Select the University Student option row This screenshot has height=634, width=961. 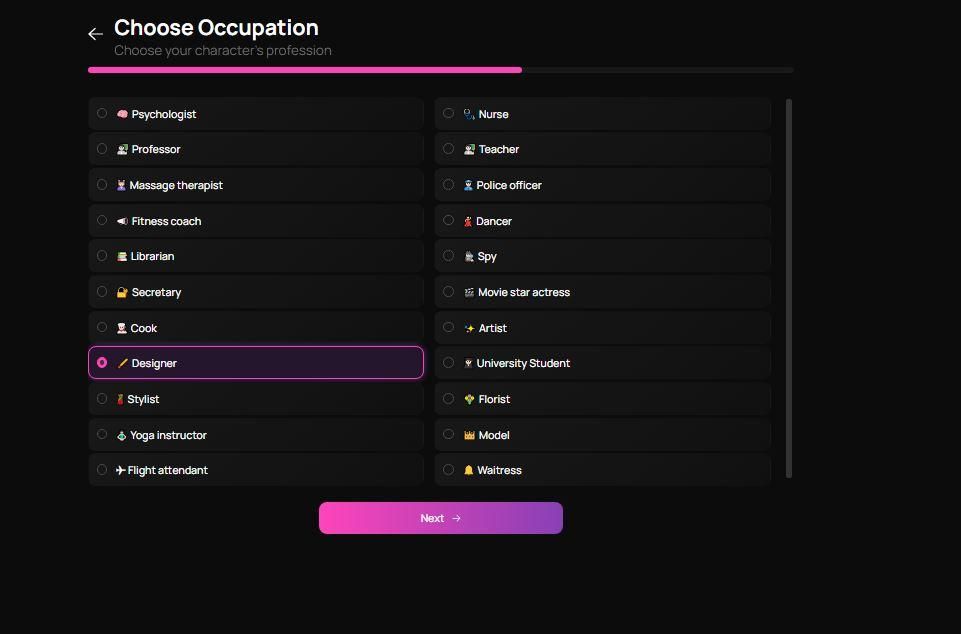(x=602, y=363)
